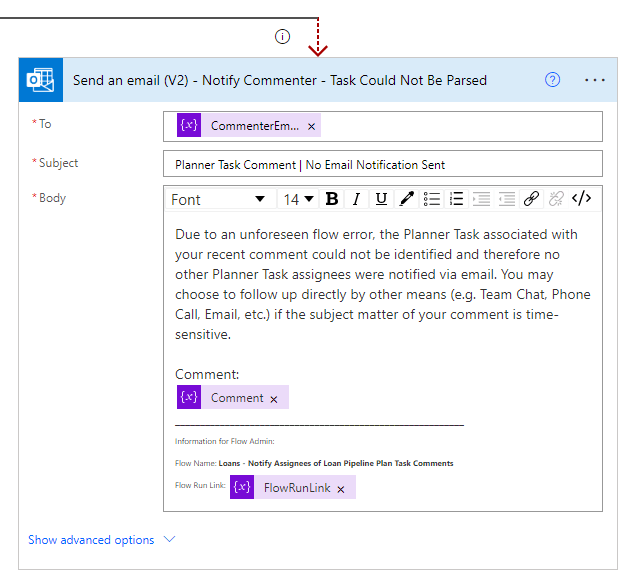Click the Outlook connector icon in header
This screenshot has width=627, height=578.
point(40,80)
